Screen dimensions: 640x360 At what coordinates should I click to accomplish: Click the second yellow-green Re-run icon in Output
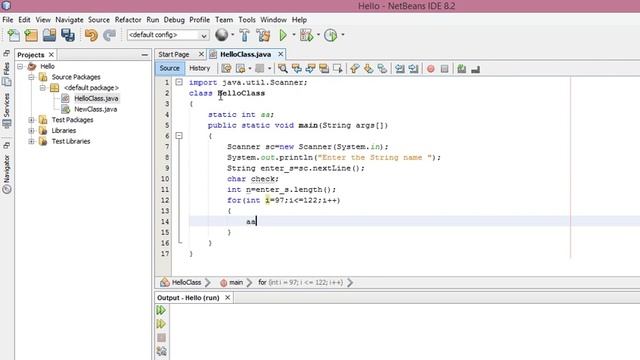pyautogui.click(x=161, y=324)
